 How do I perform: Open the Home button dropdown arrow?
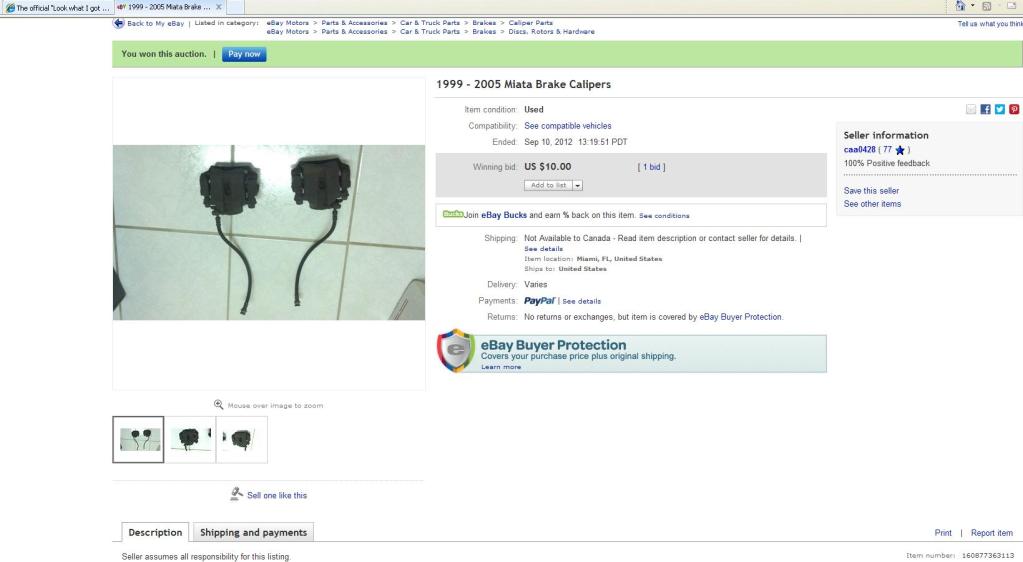point(972,6)
